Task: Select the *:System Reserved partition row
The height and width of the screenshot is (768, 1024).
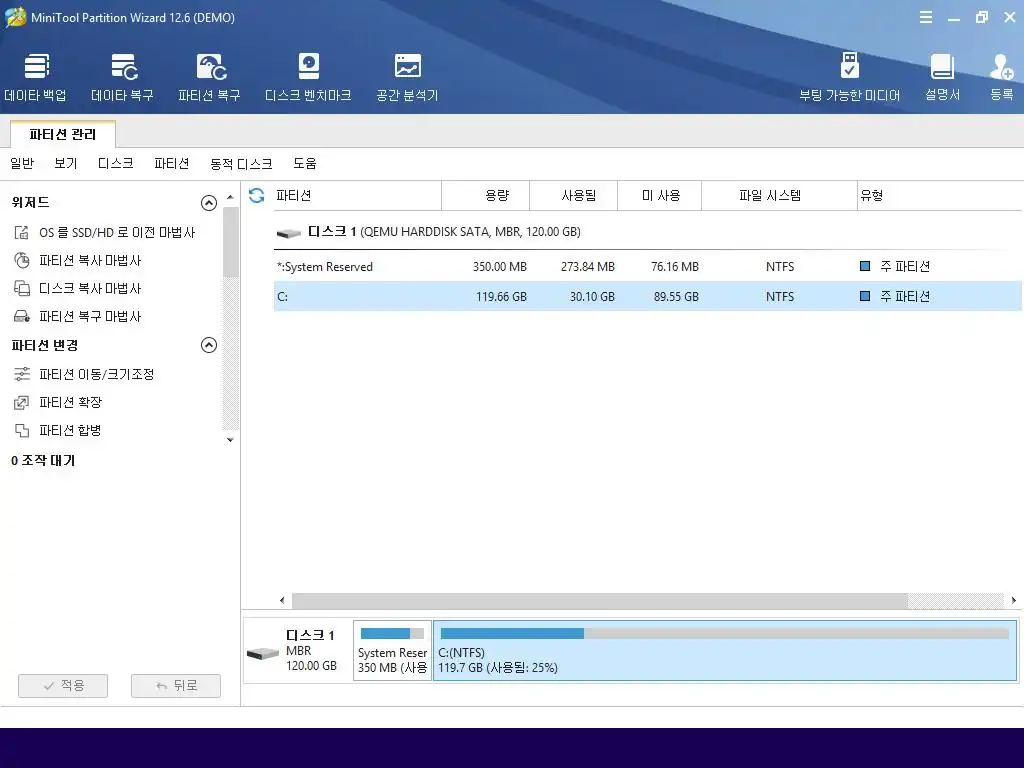Action: [648, 266]
